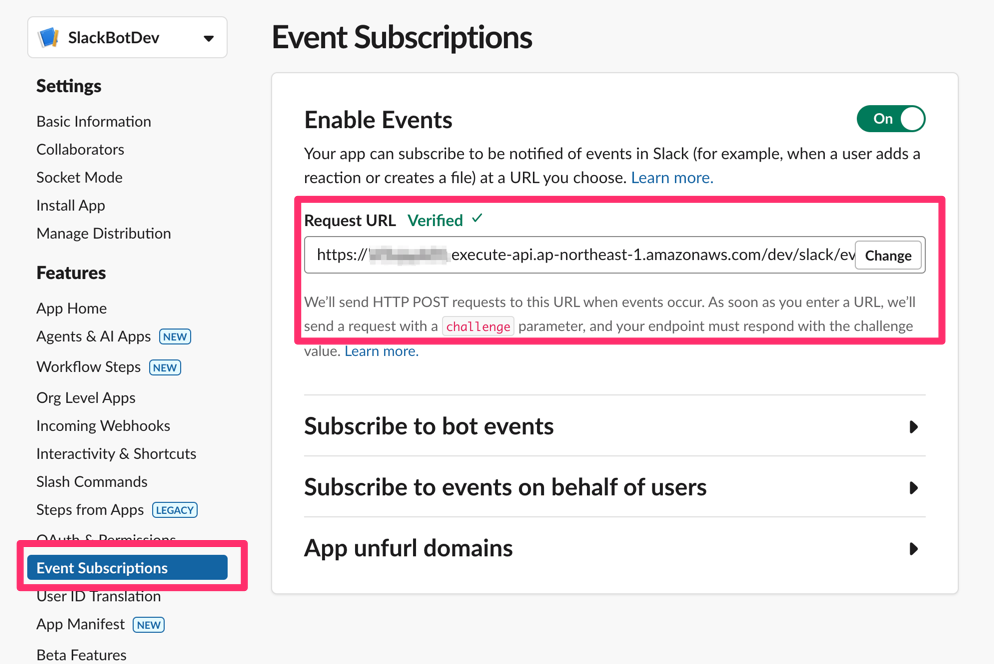Expand the App unfurl domains section
The height and width of the screenshot is (664, 994).
408,548
